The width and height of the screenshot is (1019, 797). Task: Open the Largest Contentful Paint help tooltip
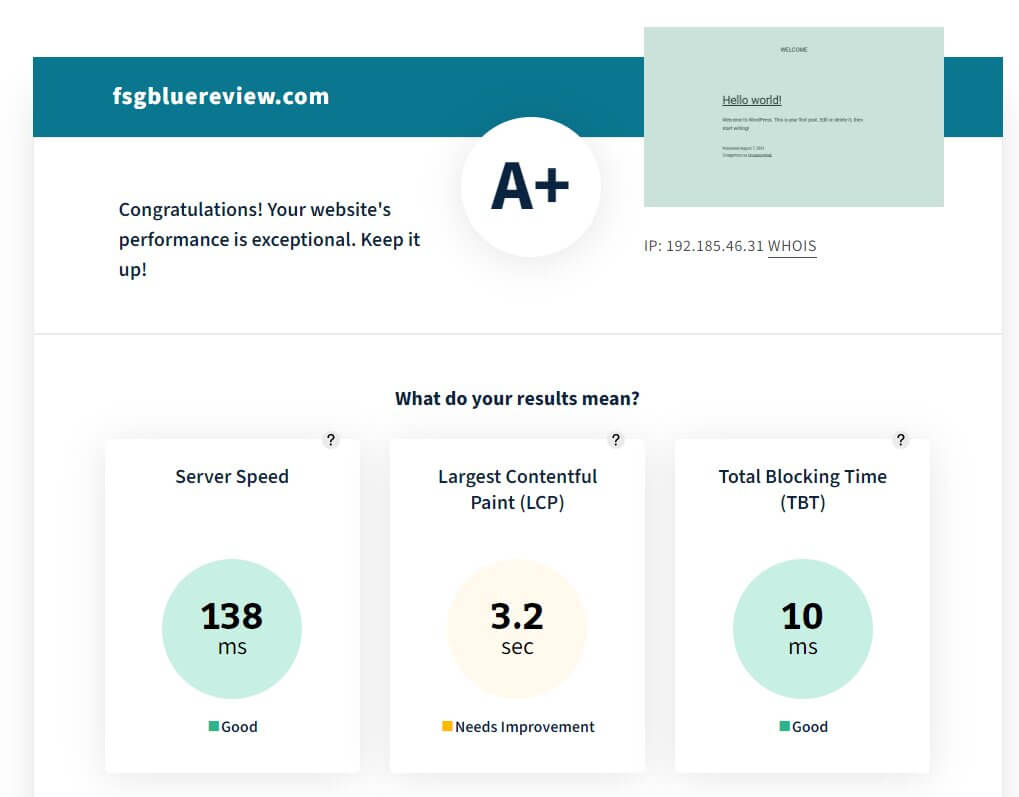pos(616,440)
